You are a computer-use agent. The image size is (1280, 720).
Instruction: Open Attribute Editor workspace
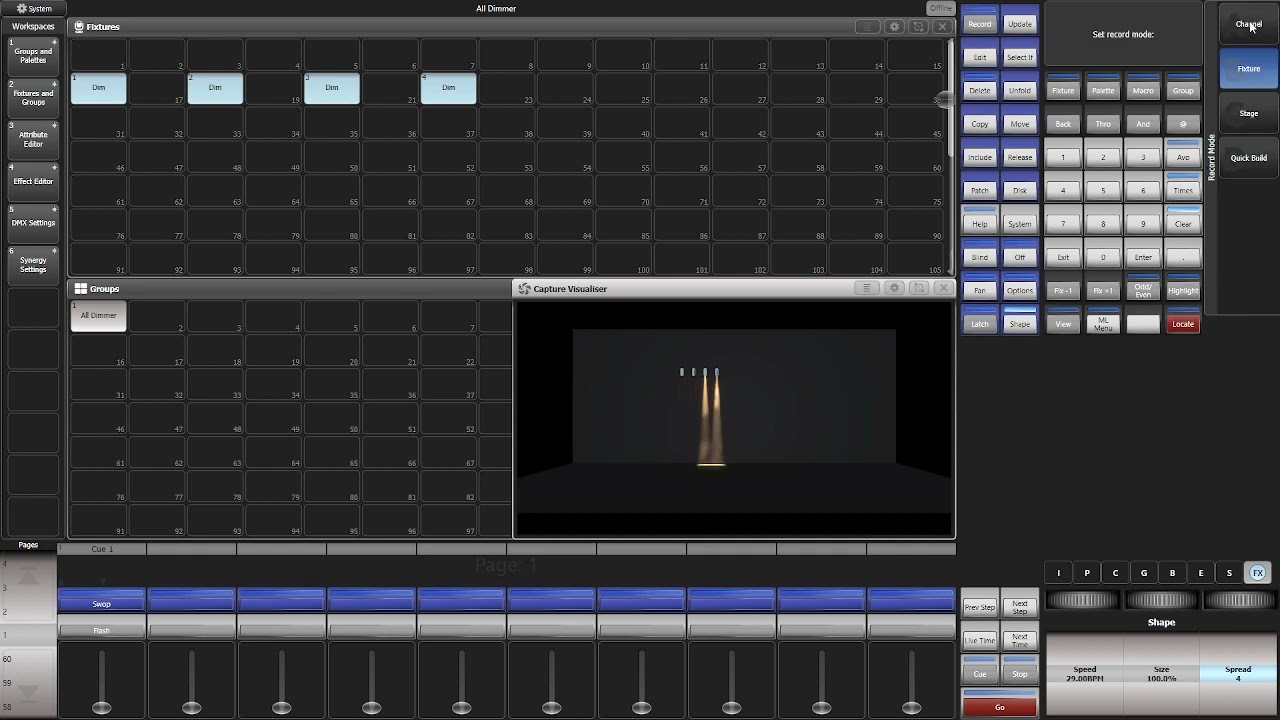coord(33,139)
